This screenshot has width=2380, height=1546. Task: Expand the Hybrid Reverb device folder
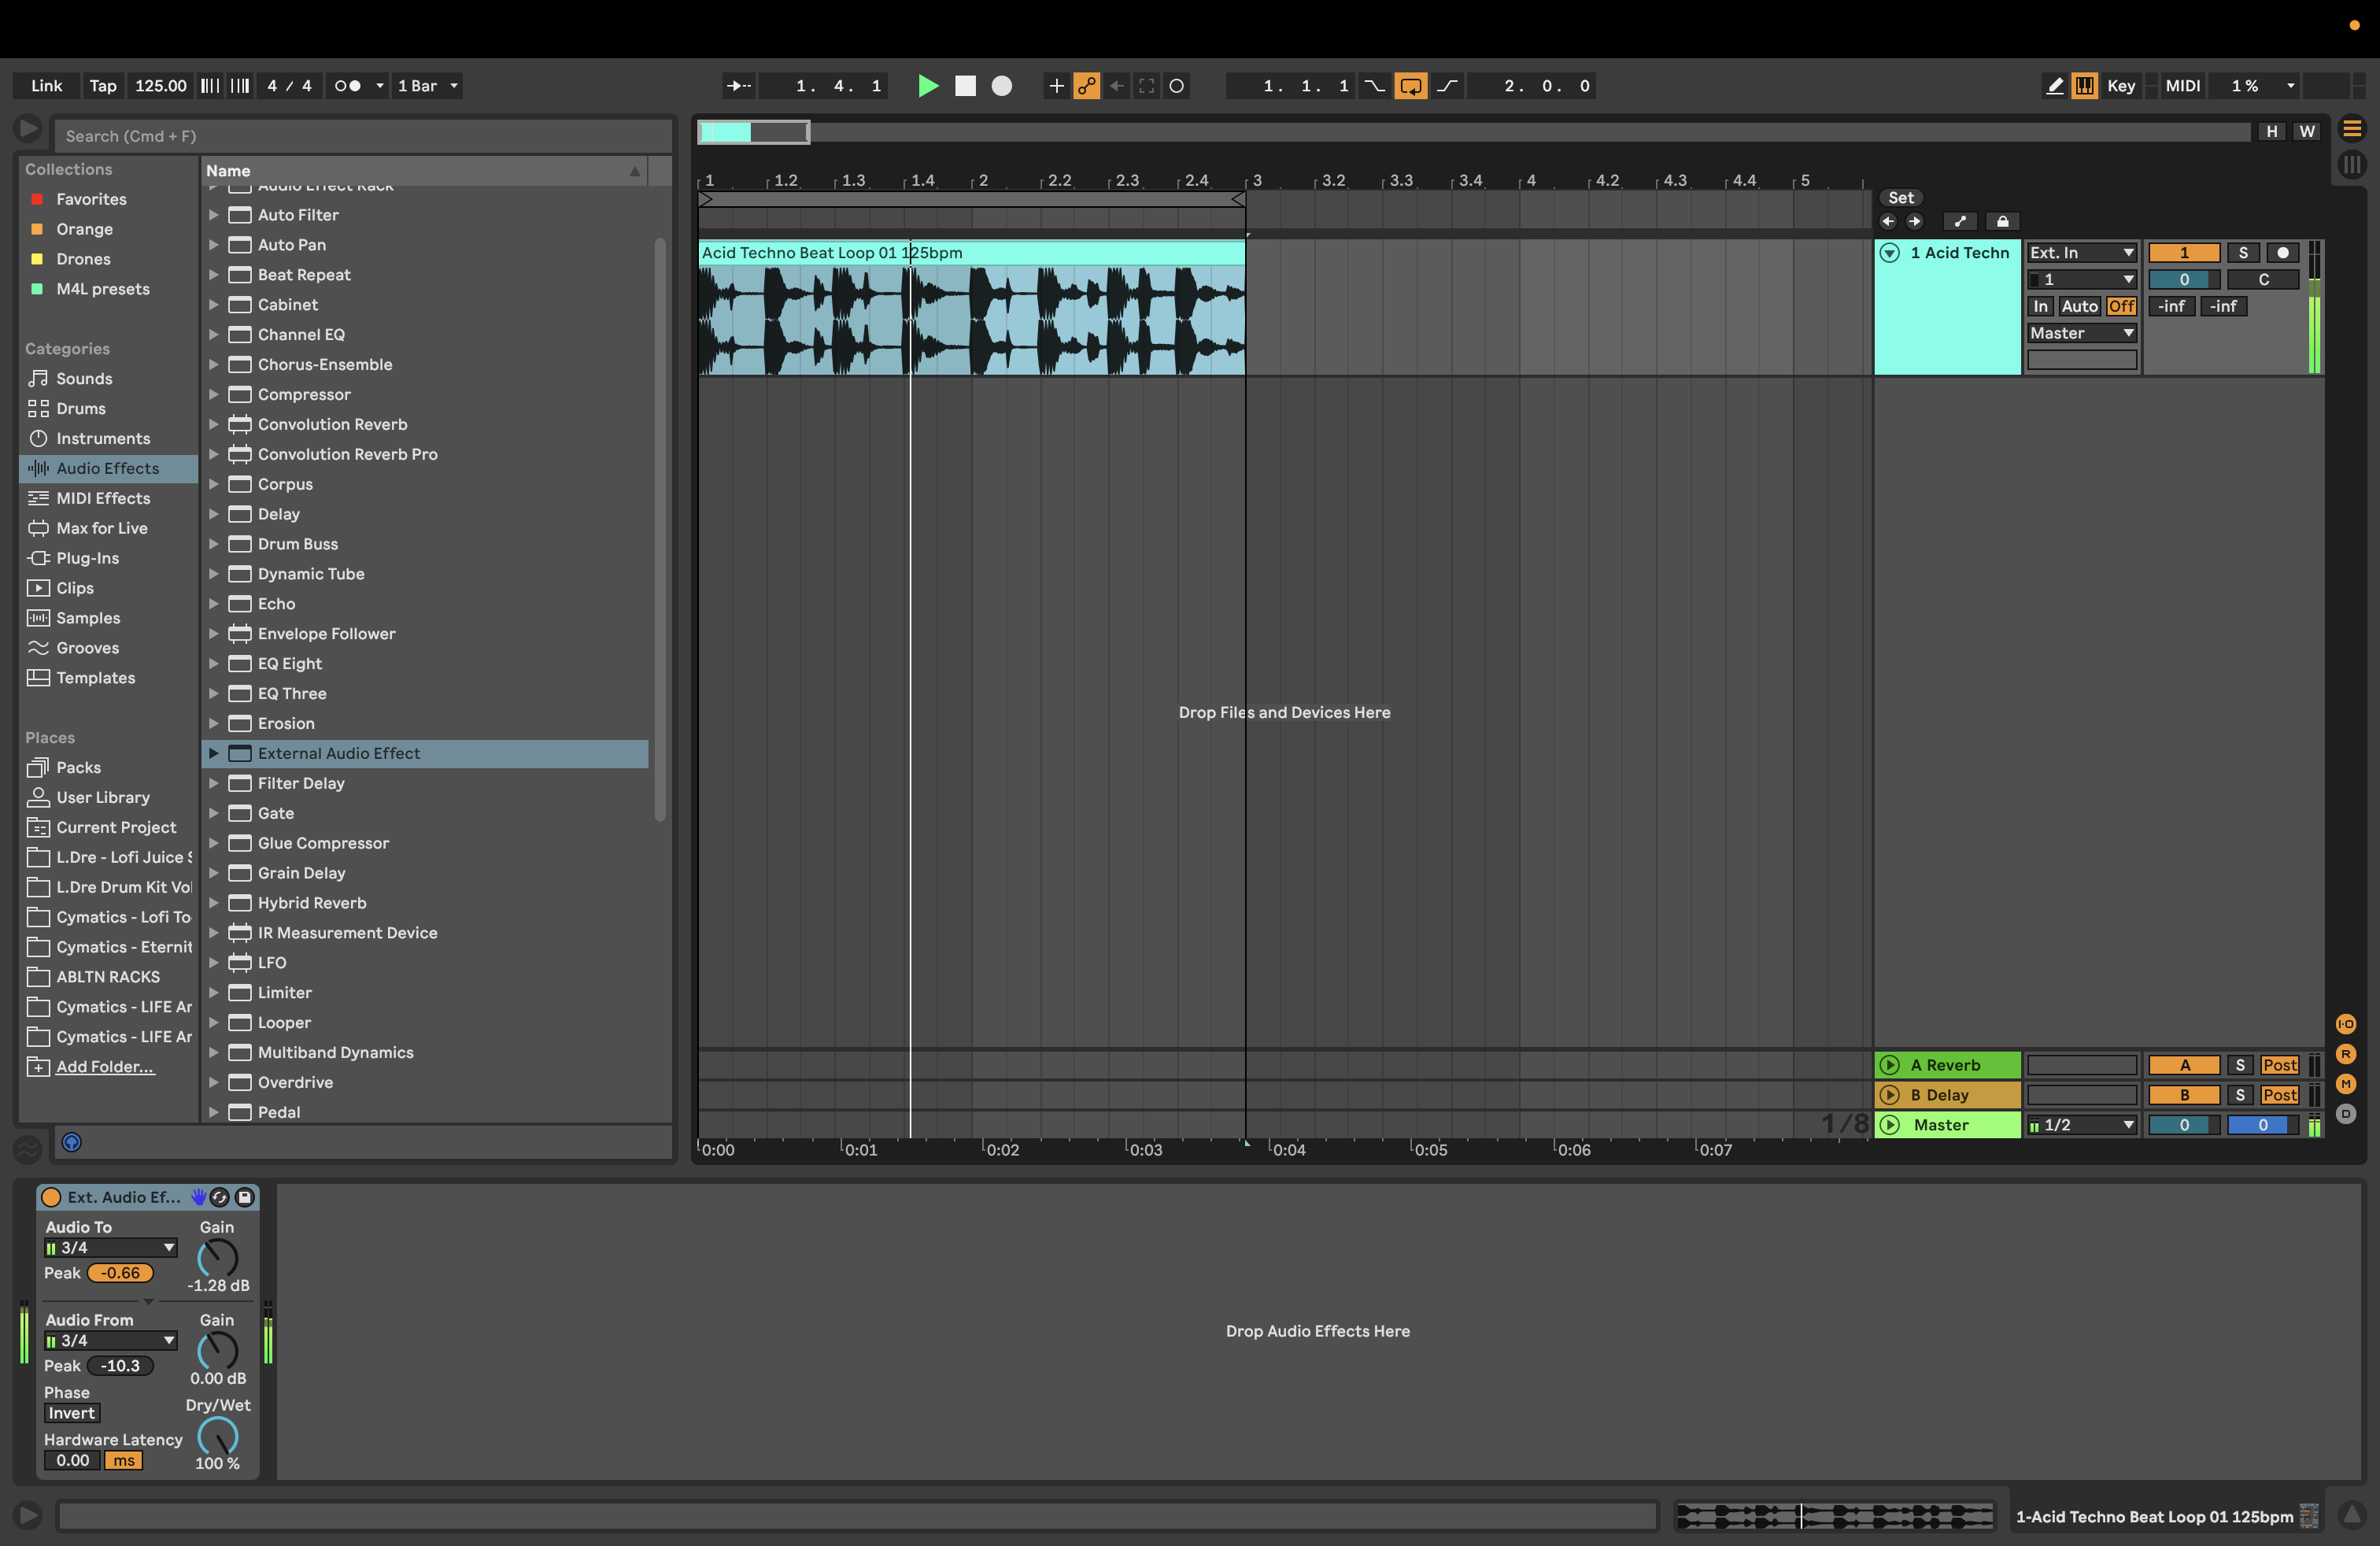coord(213,903)
